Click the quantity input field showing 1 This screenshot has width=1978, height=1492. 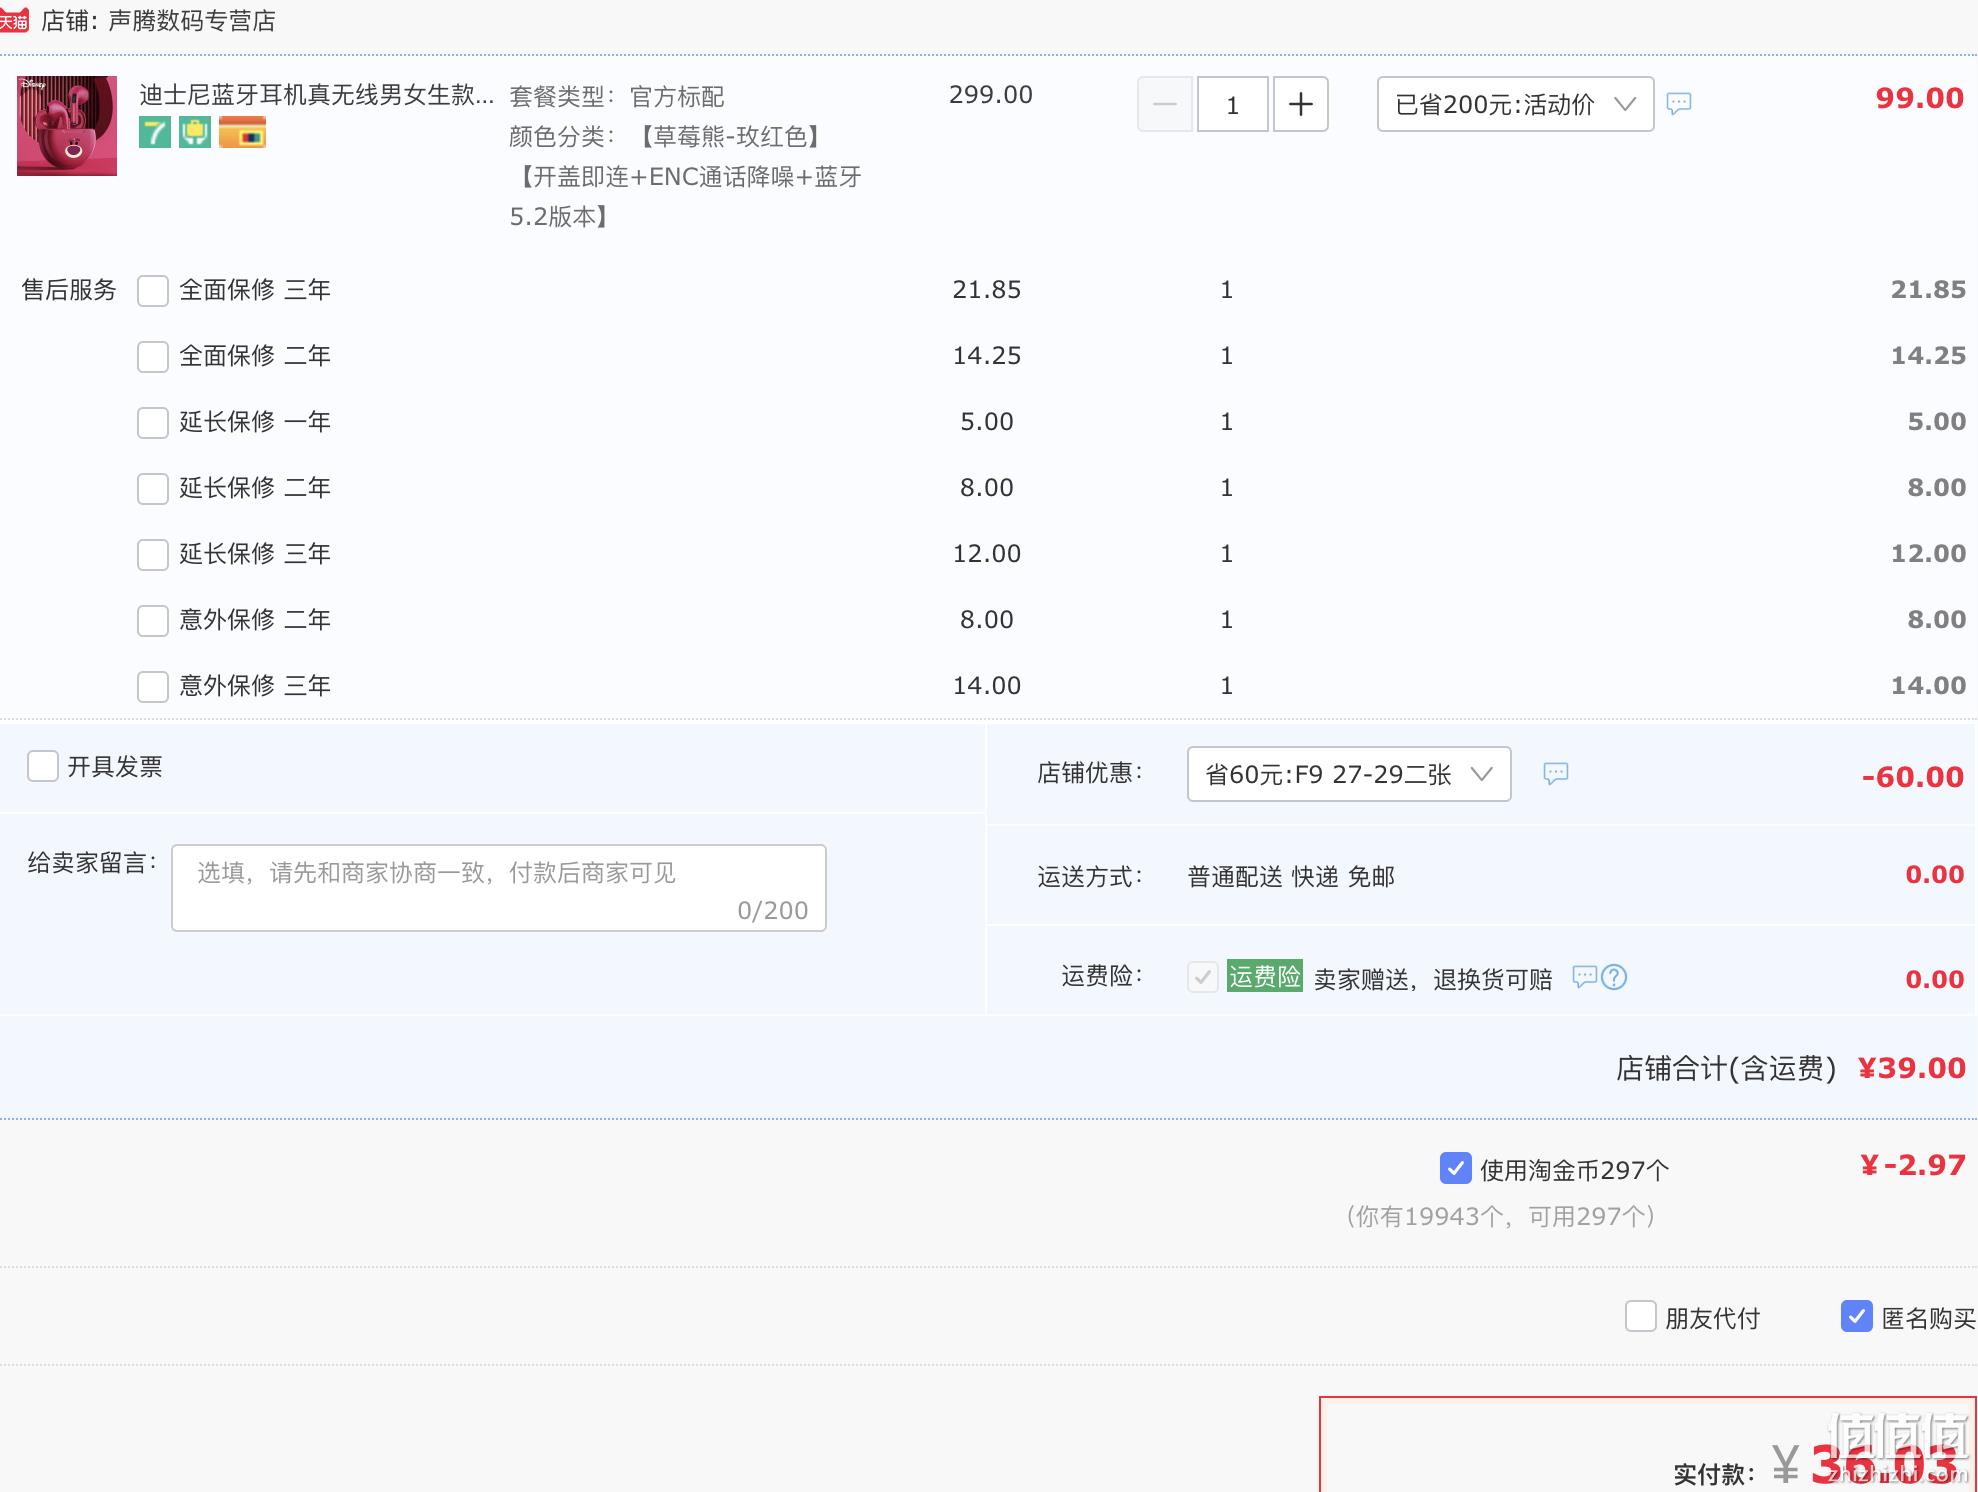1233,104
